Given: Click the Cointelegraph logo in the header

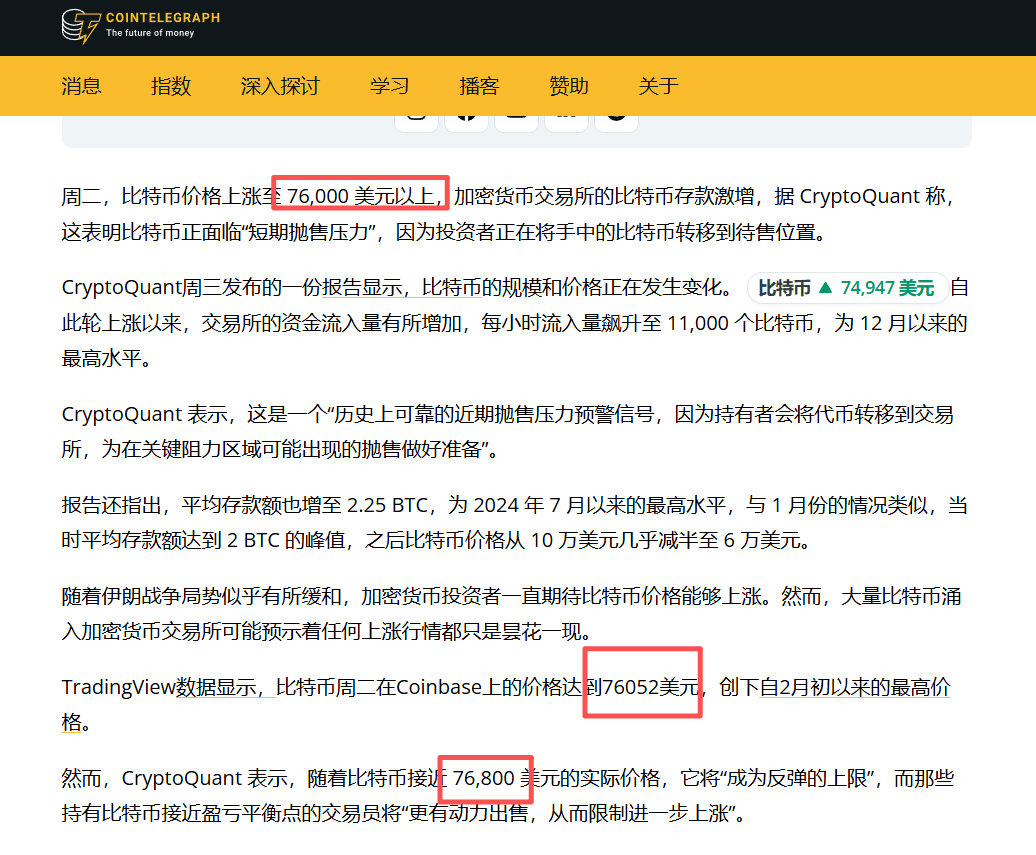Looking at the screenshot, I should click(x=140, y=25).
